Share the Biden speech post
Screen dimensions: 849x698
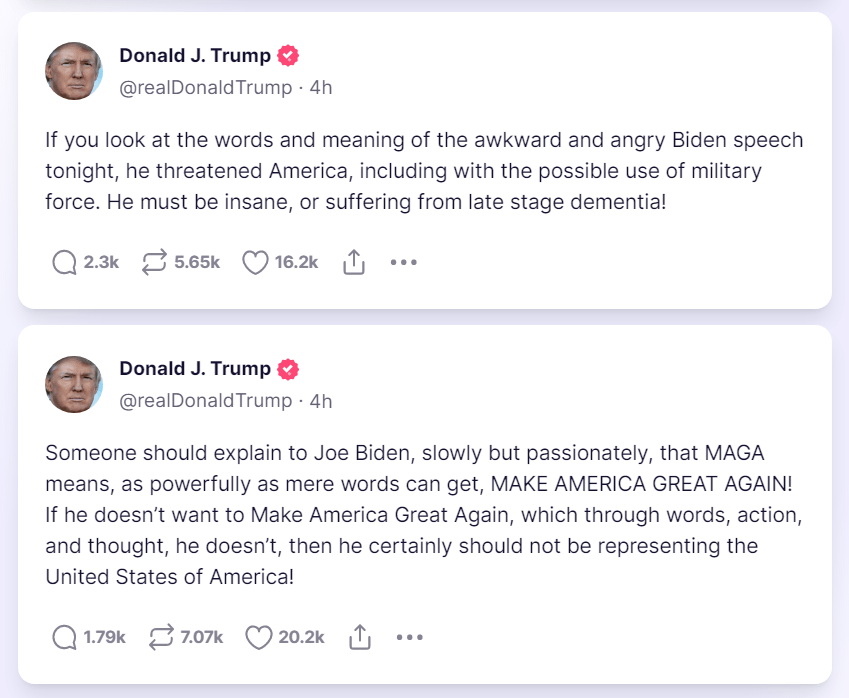(354, 263)
